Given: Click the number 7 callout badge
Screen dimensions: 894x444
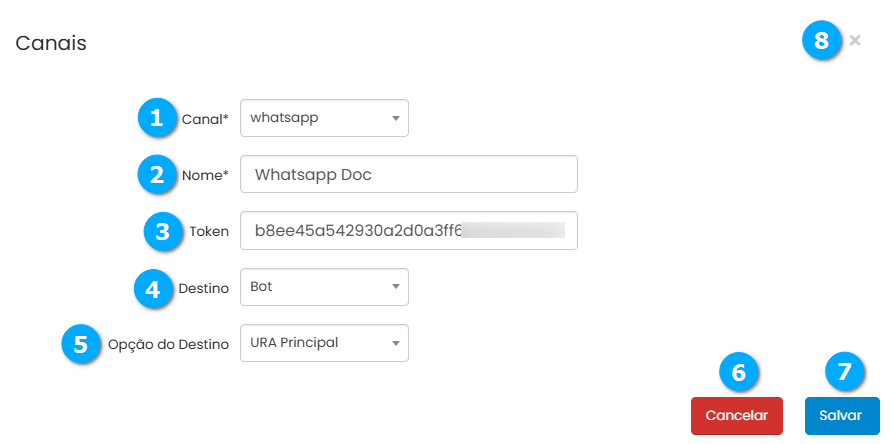Looking at the screenshot, I should (844, 372).
